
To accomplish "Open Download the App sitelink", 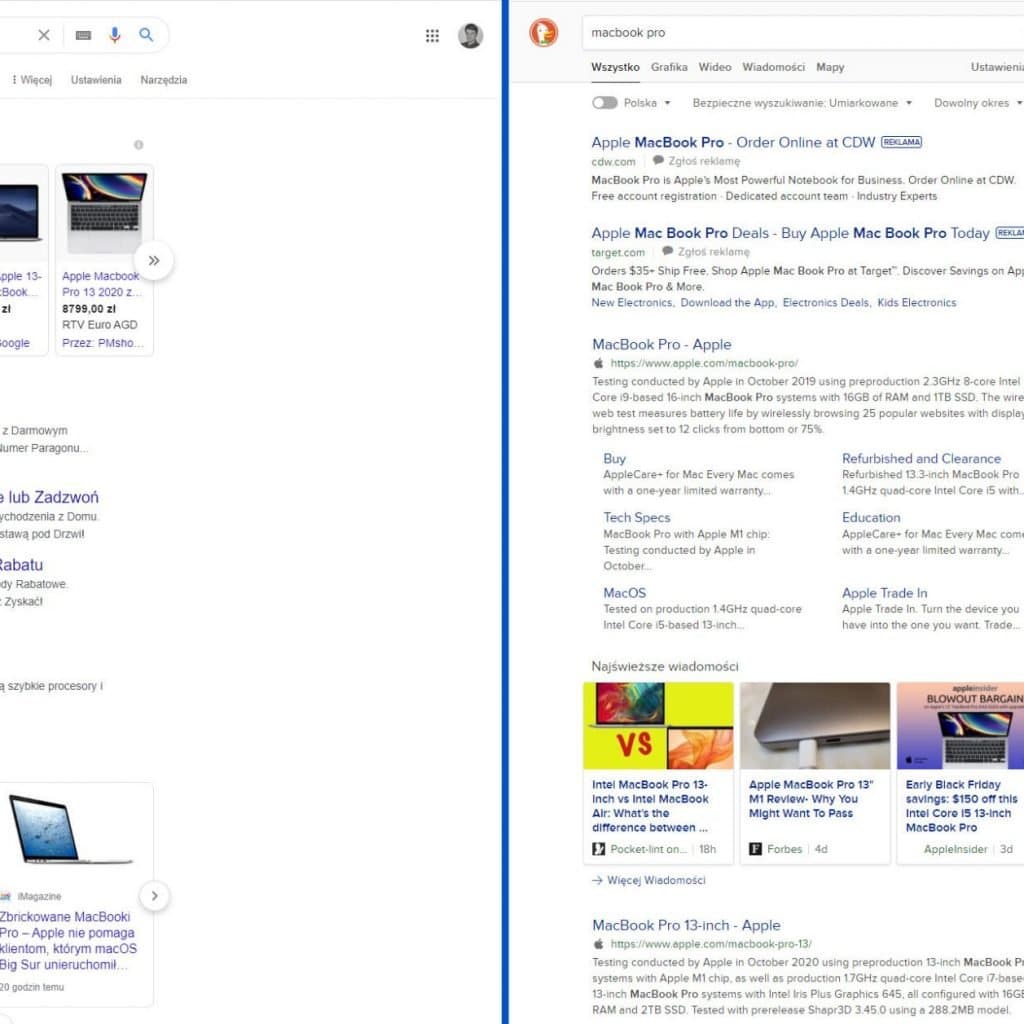I will 728,302.
